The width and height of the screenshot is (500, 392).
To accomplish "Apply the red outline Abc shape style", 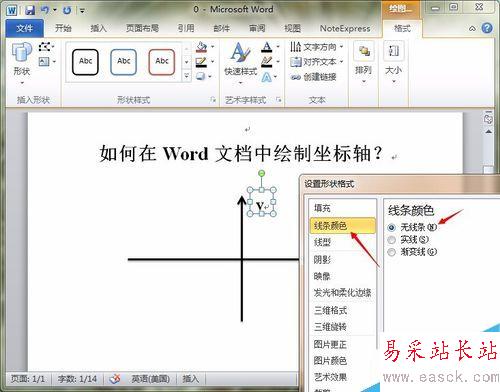I will [x=162, y=62].
